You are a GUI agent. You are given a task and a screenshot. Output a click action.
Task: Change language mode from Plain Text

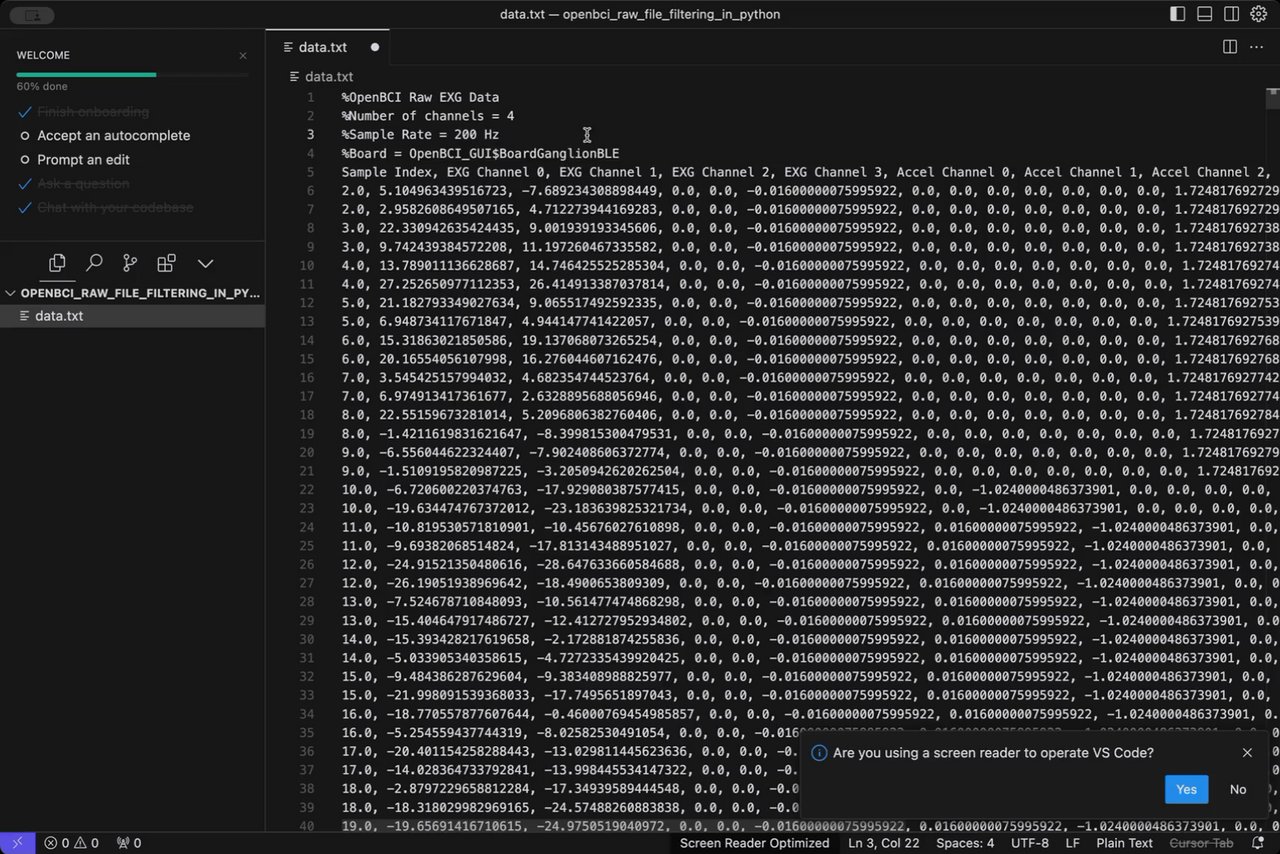1124,843
